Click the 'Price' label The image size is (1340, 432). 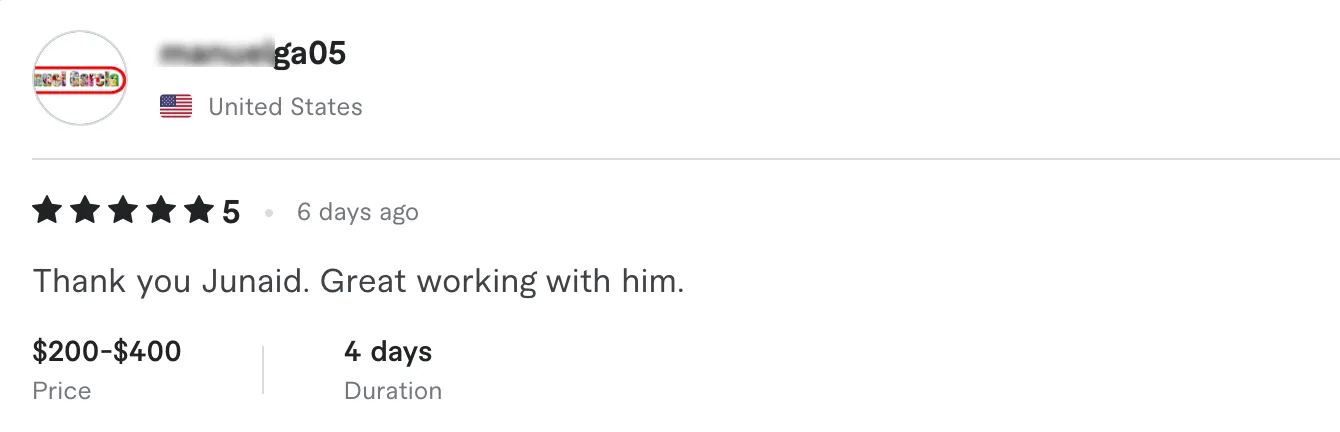62,390
